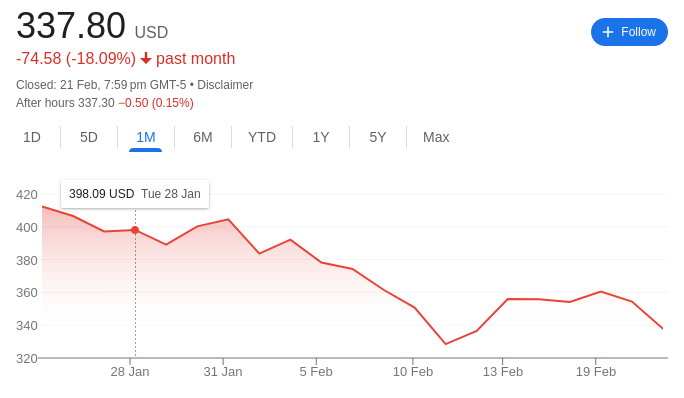Click the 337.80 price heading
Image resolution: width=684 pixels, height=398 pixels.
click(71, 25)
